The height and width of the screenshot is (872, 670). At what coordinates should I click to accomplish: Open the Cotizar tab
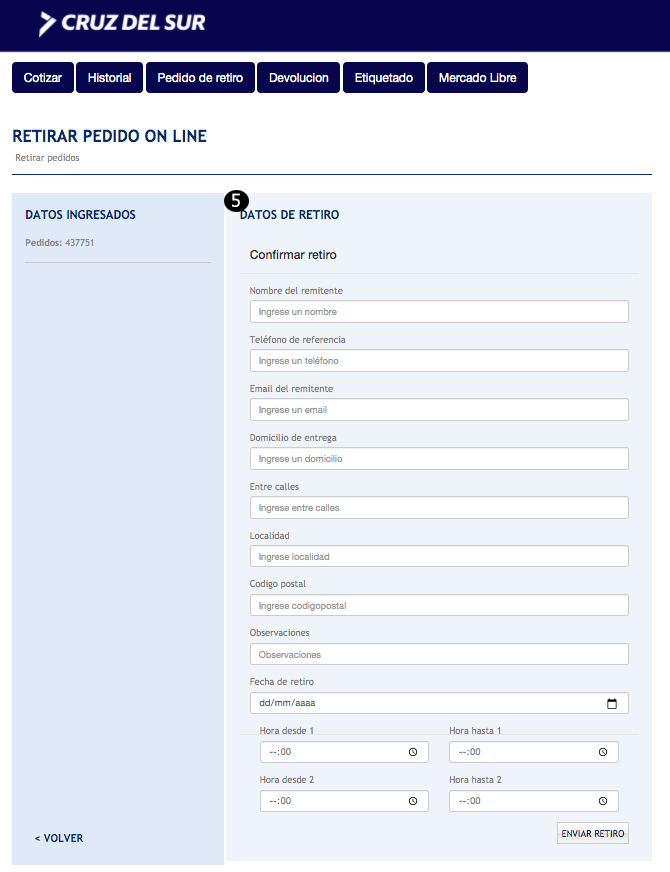tap(43, 78)
